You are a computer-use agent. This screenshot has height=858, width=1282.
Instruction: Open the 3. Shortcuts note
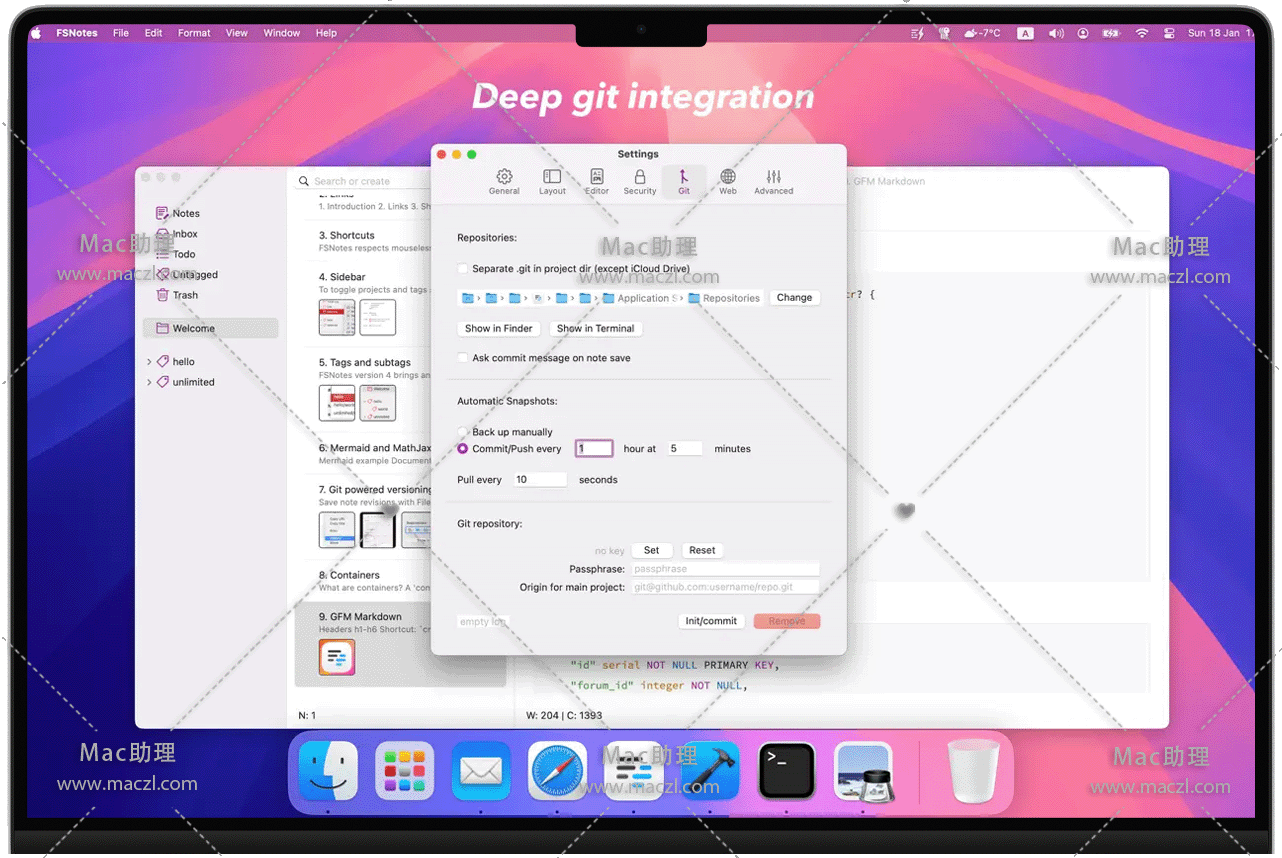tap(363, 241)
